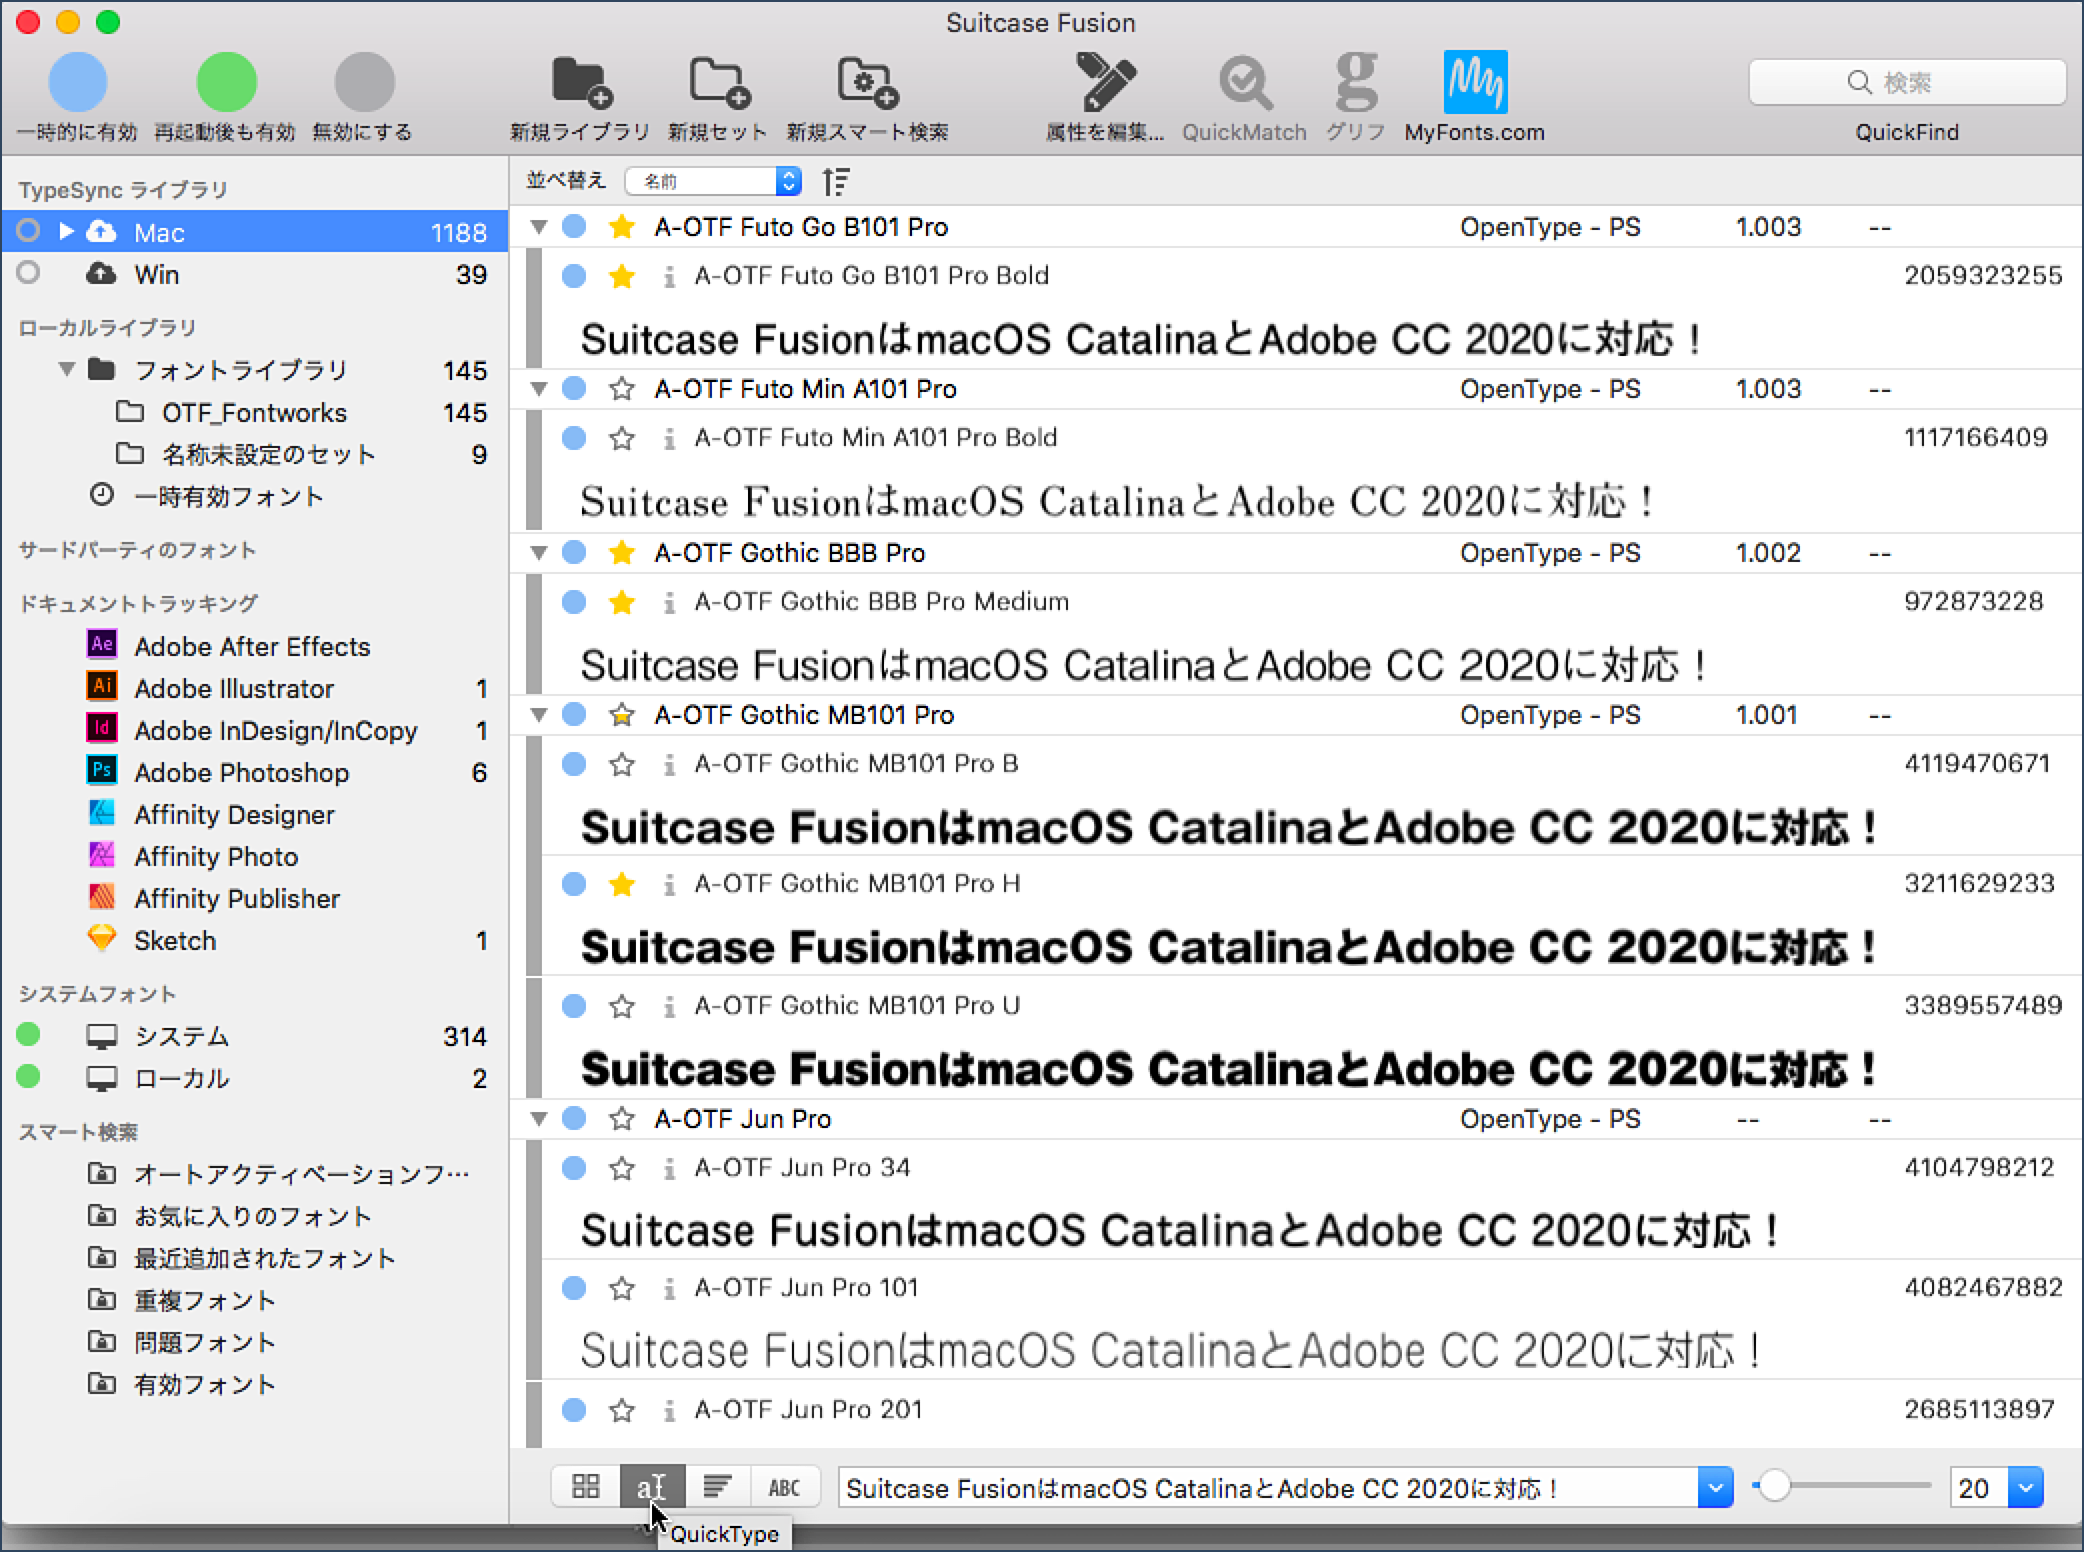Viewport: 2084px width, 1552px height.
Task: Switch to ABC preview view
Action: pyautogui.click(x=785, y=1487)
